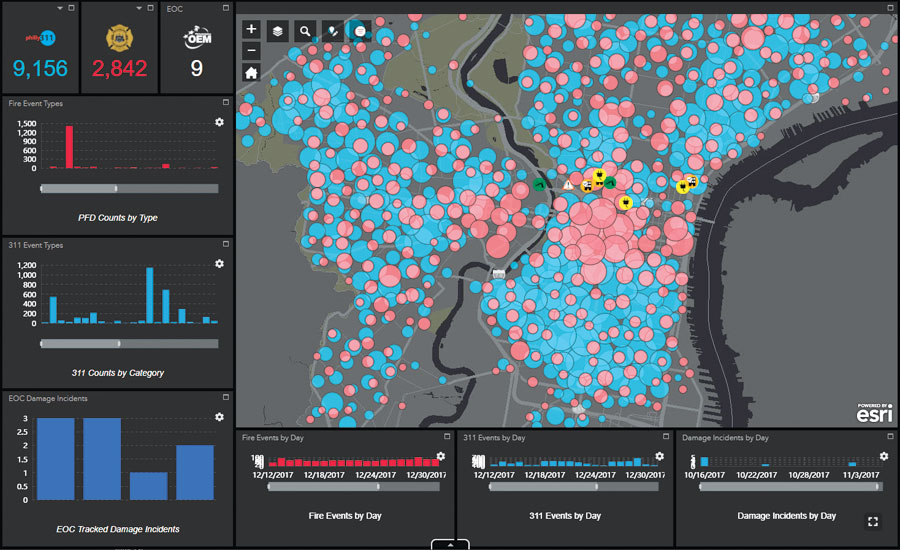Click the philly311 logo
Viewport: 900px width, 550px height.
[41, 38]
